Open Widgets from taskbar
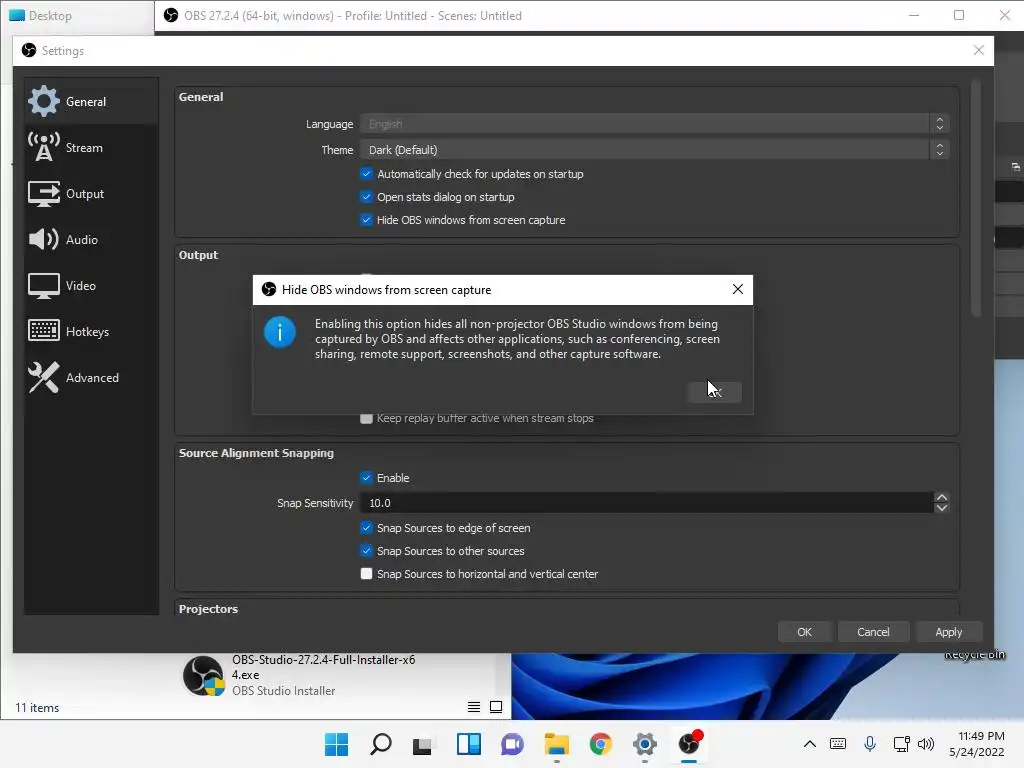1024x768 pixels. (x=468, y=744)
